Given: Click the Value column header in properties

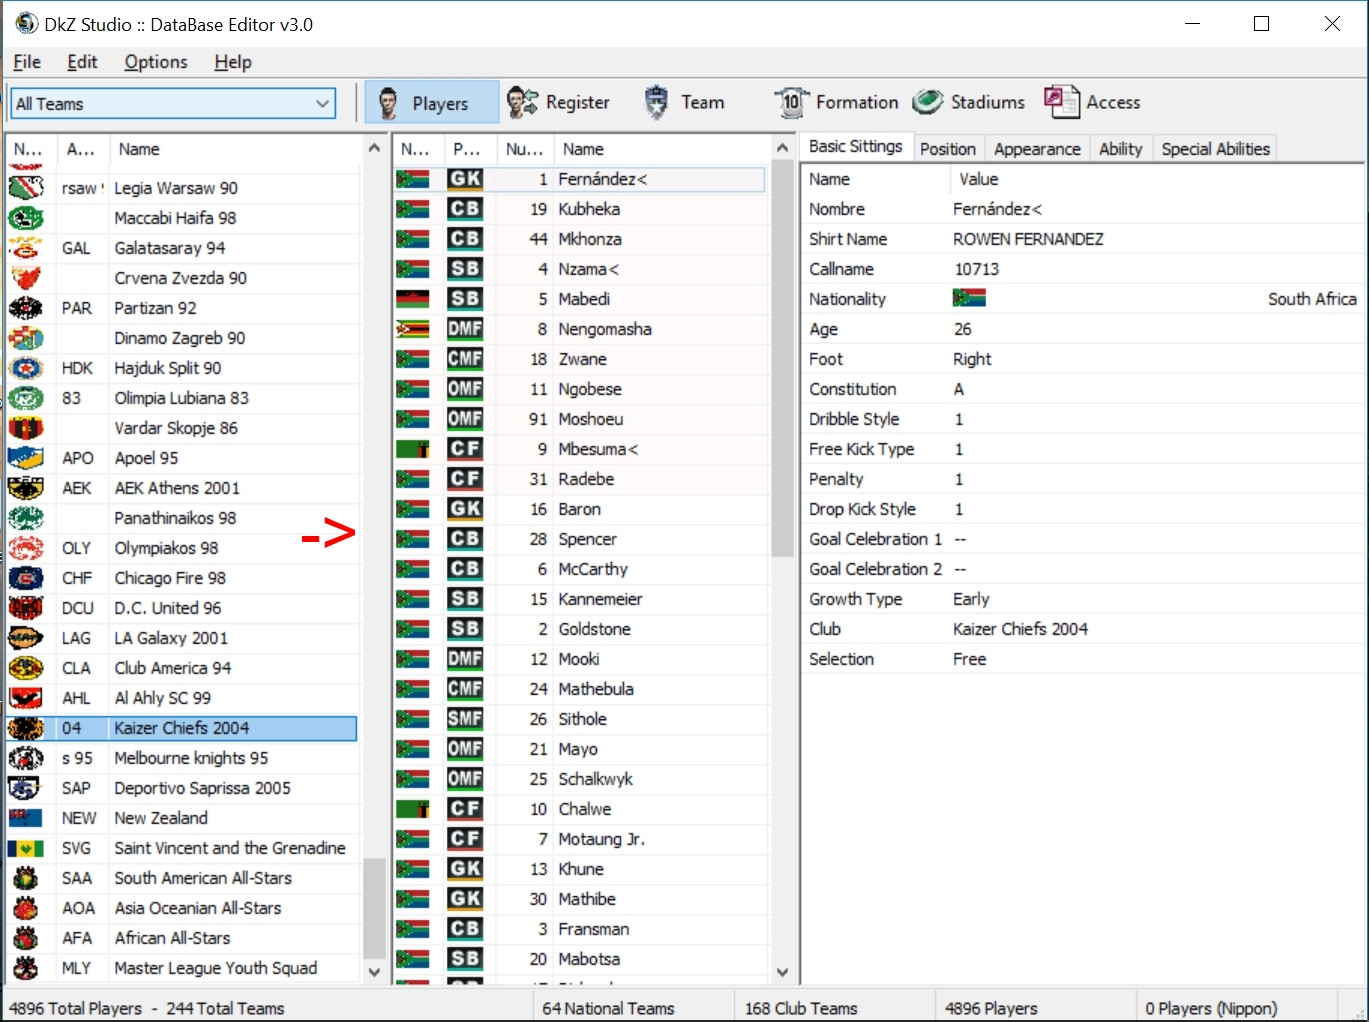Looking at the screenshot, I should (1156, 179).
